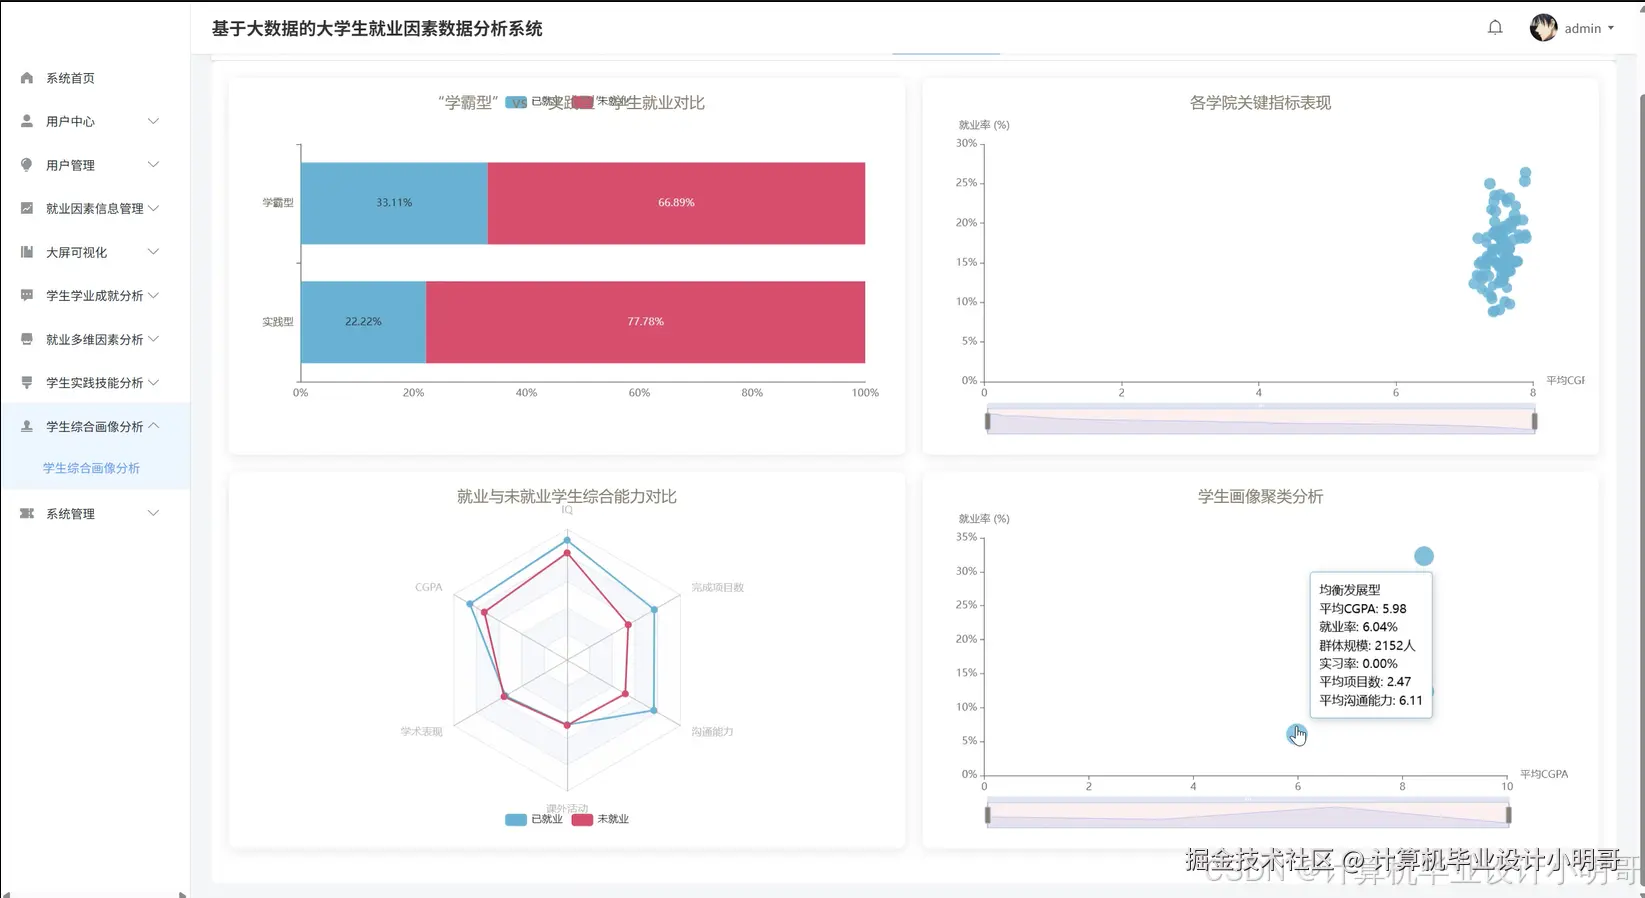Click the icon beside 学生学业成就分析

[27, 295]
